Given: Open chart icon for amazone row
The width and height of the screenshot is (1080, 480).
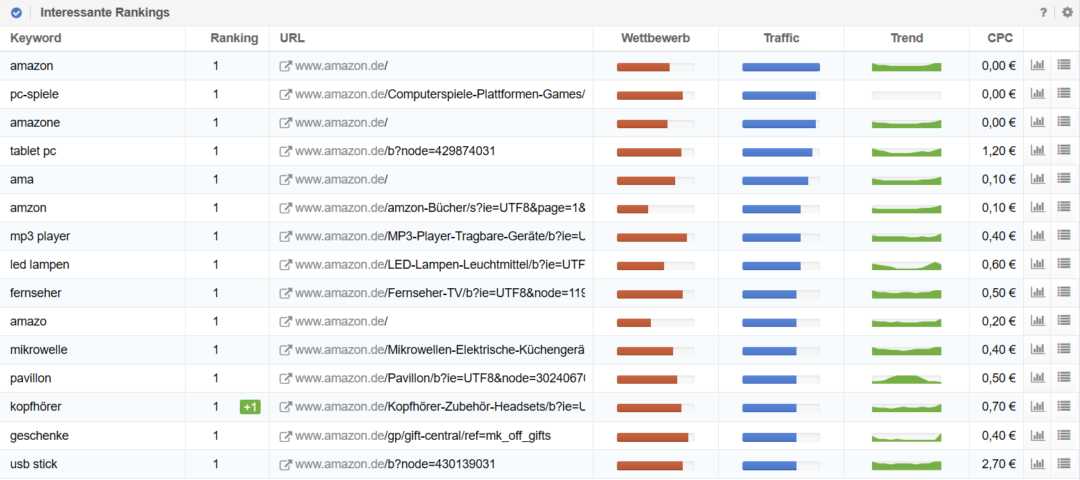Looking at the screenshot, I should point(1037,123).
